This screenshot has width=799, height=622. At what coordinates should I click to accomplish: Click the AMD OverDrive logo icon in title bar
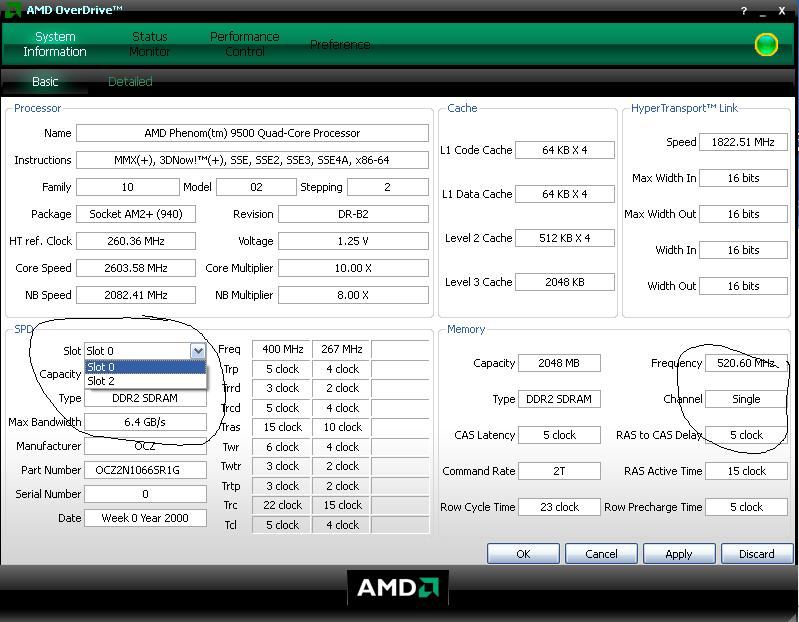[12, 10]
